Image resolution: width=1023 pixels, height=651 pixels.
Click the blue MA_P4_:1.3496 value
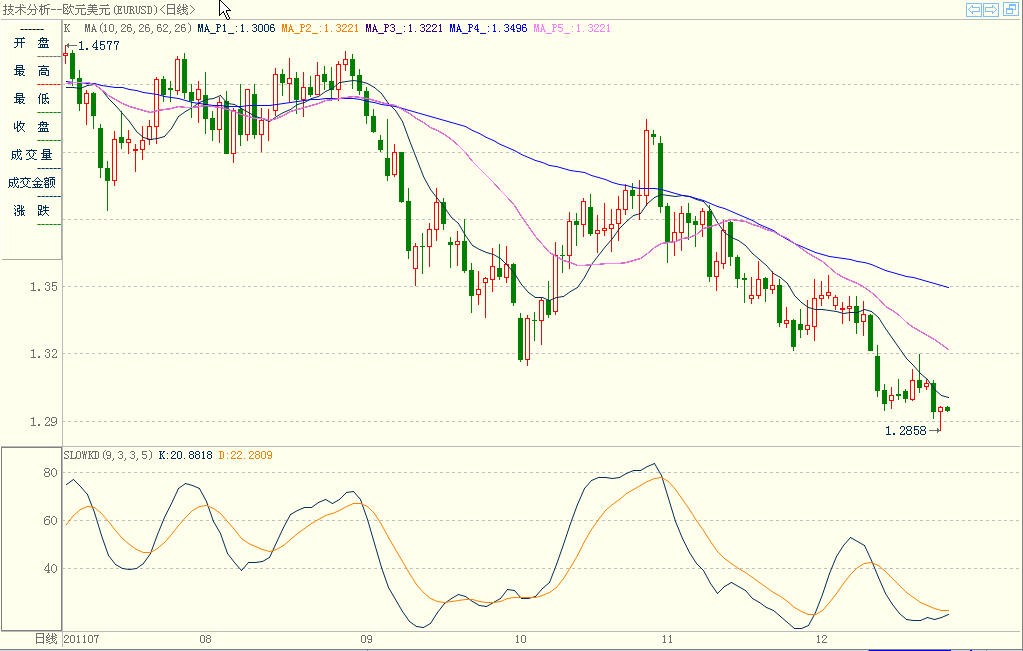tap(488, 28)
